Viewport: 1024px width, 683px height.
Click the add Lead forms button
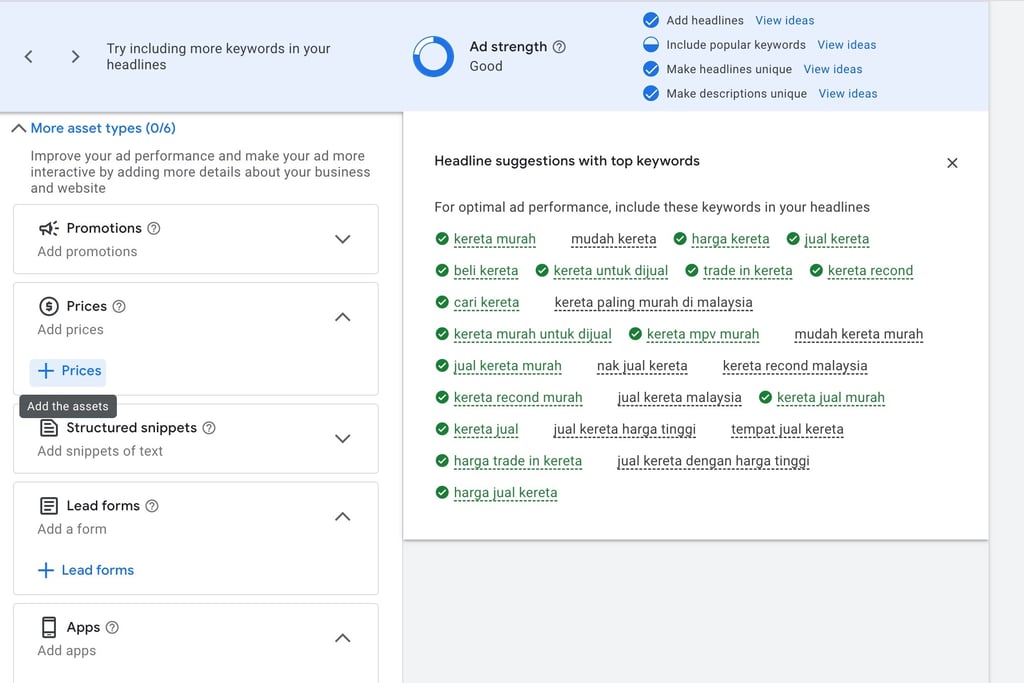tap(86, 570)
